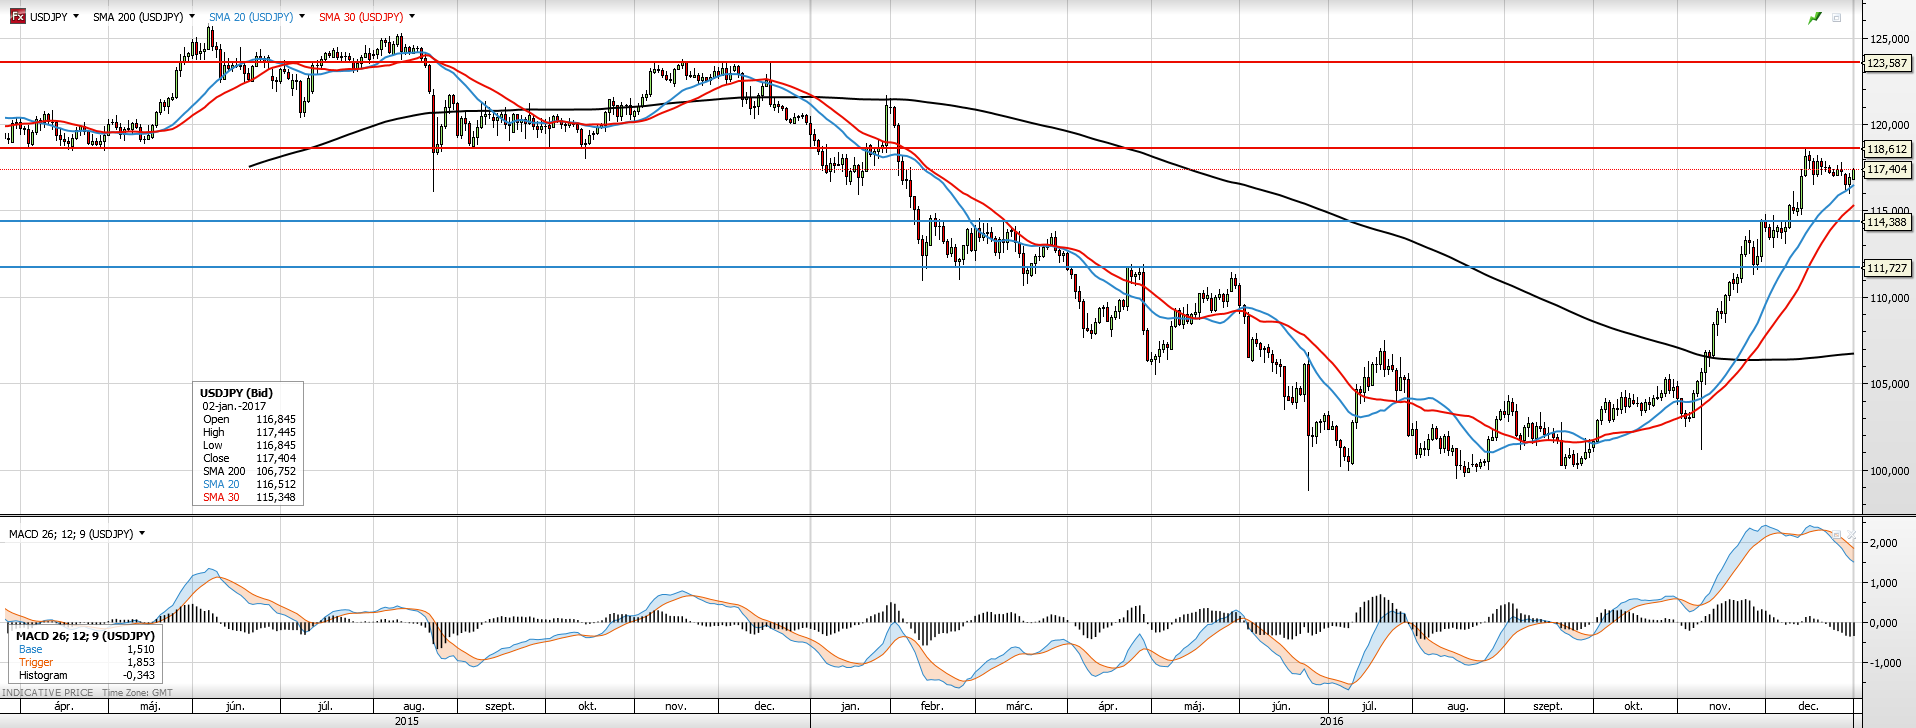Maximize the main price chart panel

pos(1837,18)
